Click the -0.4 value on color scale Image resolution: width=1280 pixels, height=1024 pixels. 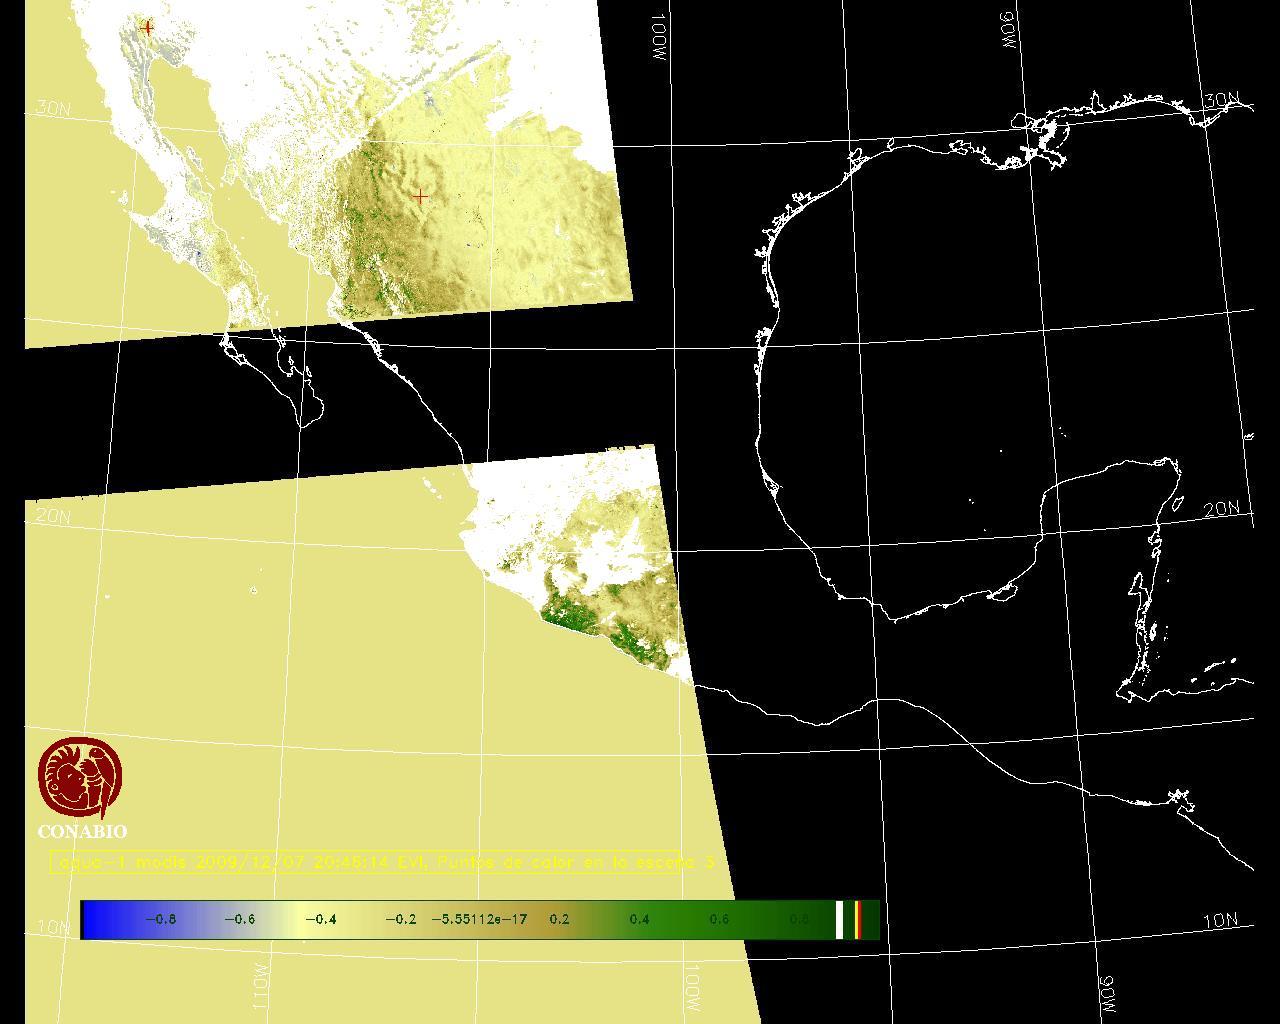coord(320,919)
